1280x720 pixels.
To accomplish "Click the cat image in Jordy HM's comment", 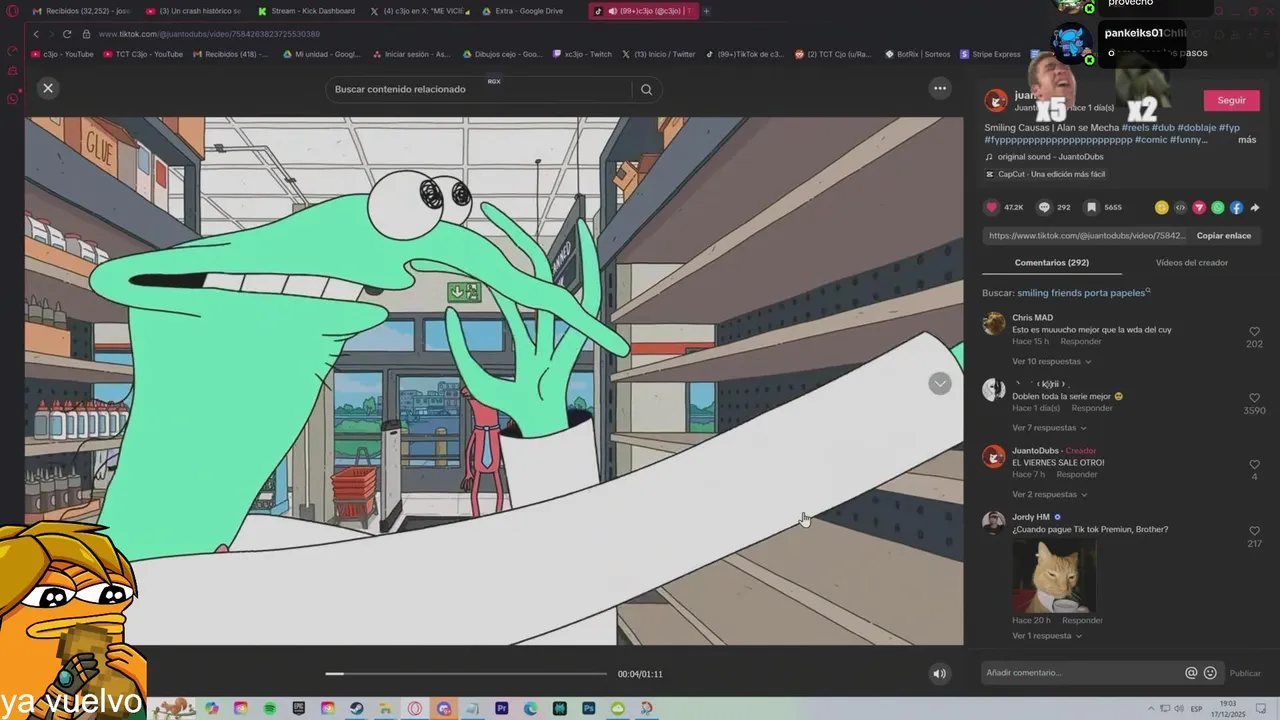I will click(1054, 576).
